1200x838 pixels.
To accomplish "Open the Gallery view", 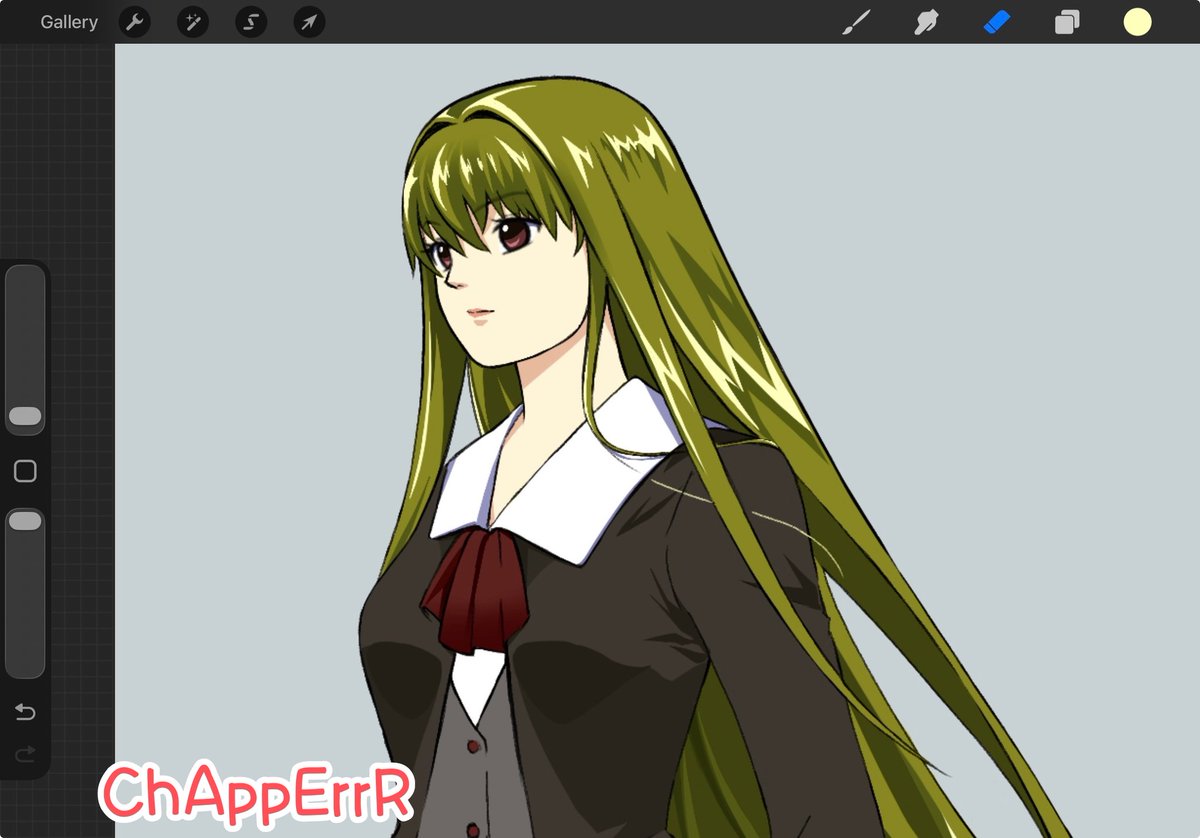I will 69,22.
